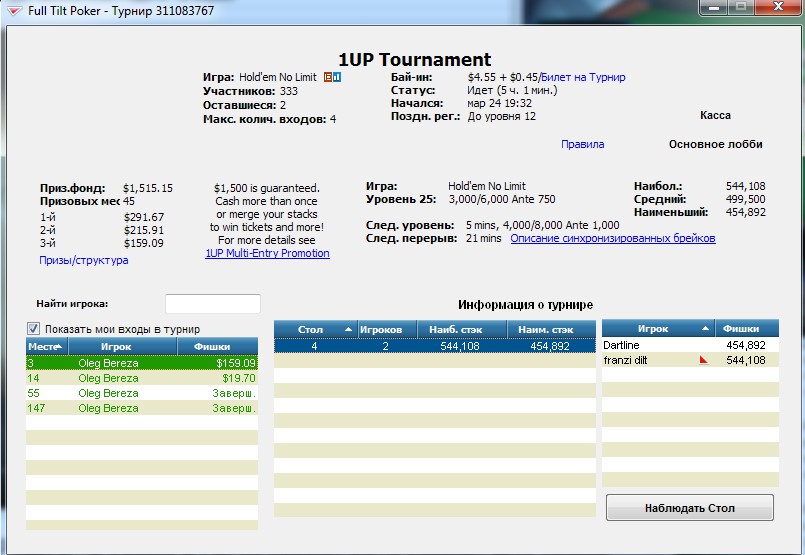This screenshot has height=555, width=805.
Task: Click the Наблюдать Стол button
Action: [689, 508]
